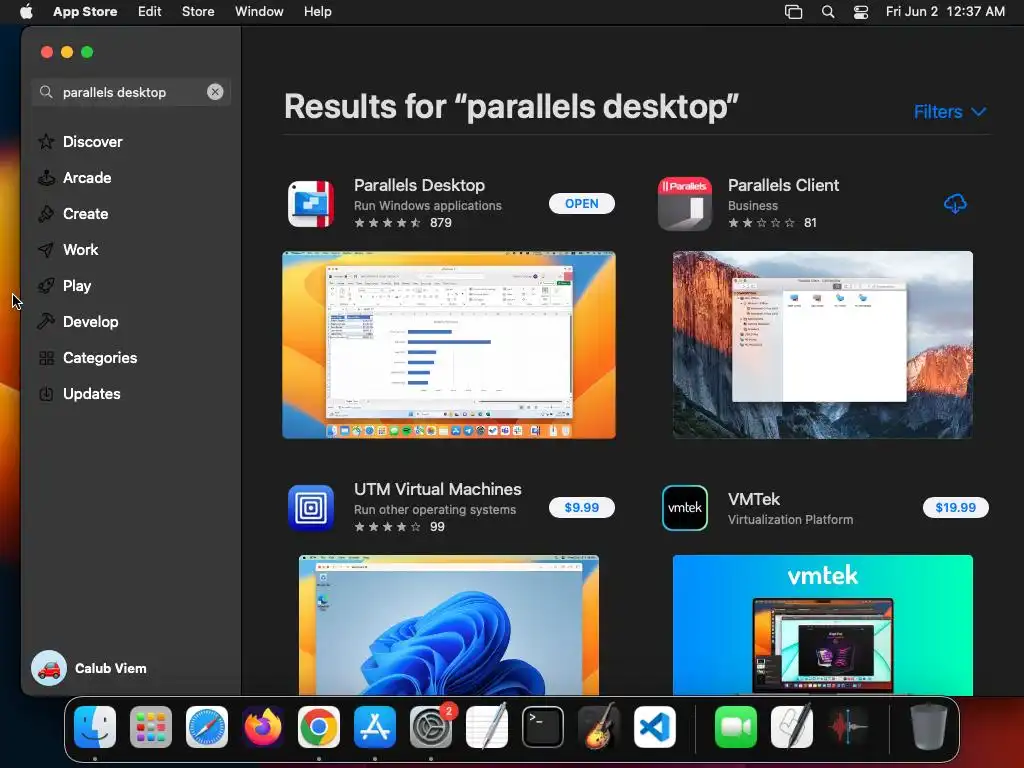Open the Store menu
The width and height of the screenshot is (1024, 768).
[x=198, y=12]
